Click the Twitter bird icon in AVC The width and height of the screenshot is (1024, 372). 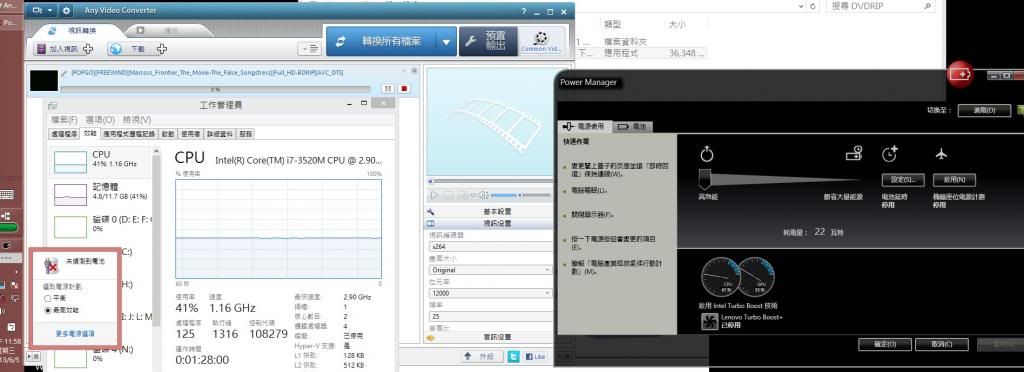[x=513, y=356]
